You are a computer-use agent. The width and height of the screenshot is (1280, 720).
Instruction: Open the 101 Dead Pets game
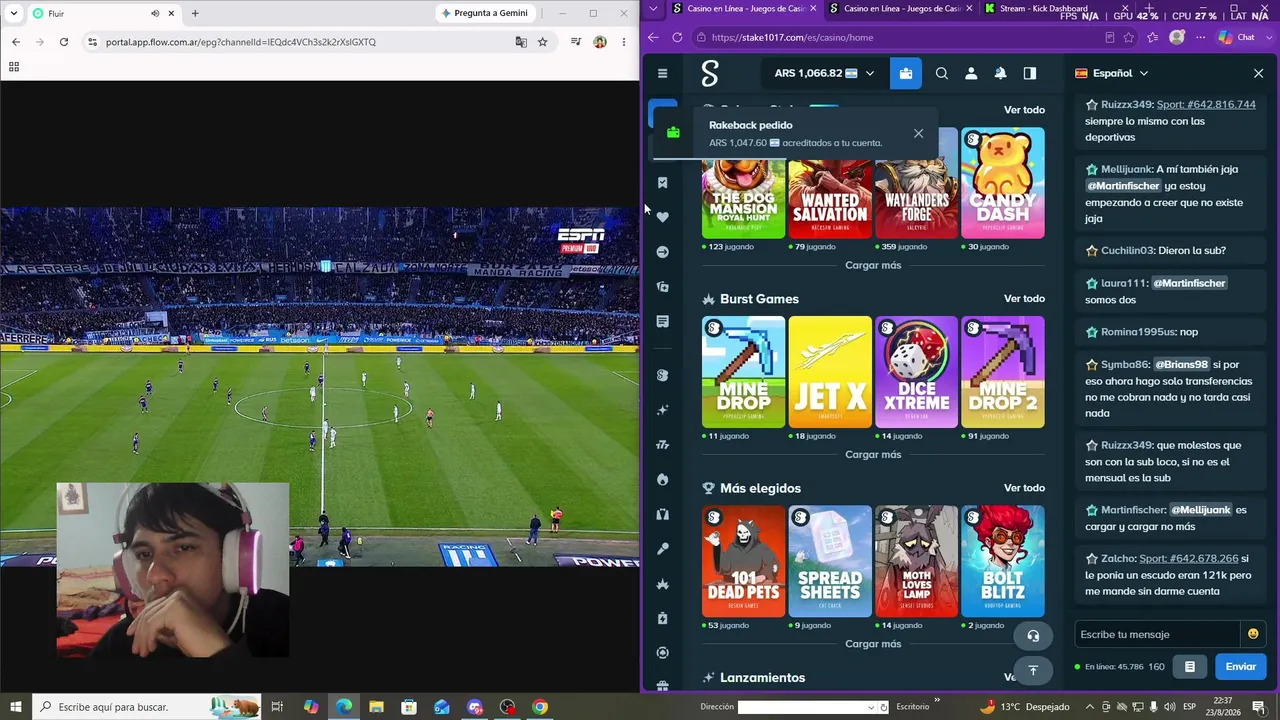[x=743, y=561]
